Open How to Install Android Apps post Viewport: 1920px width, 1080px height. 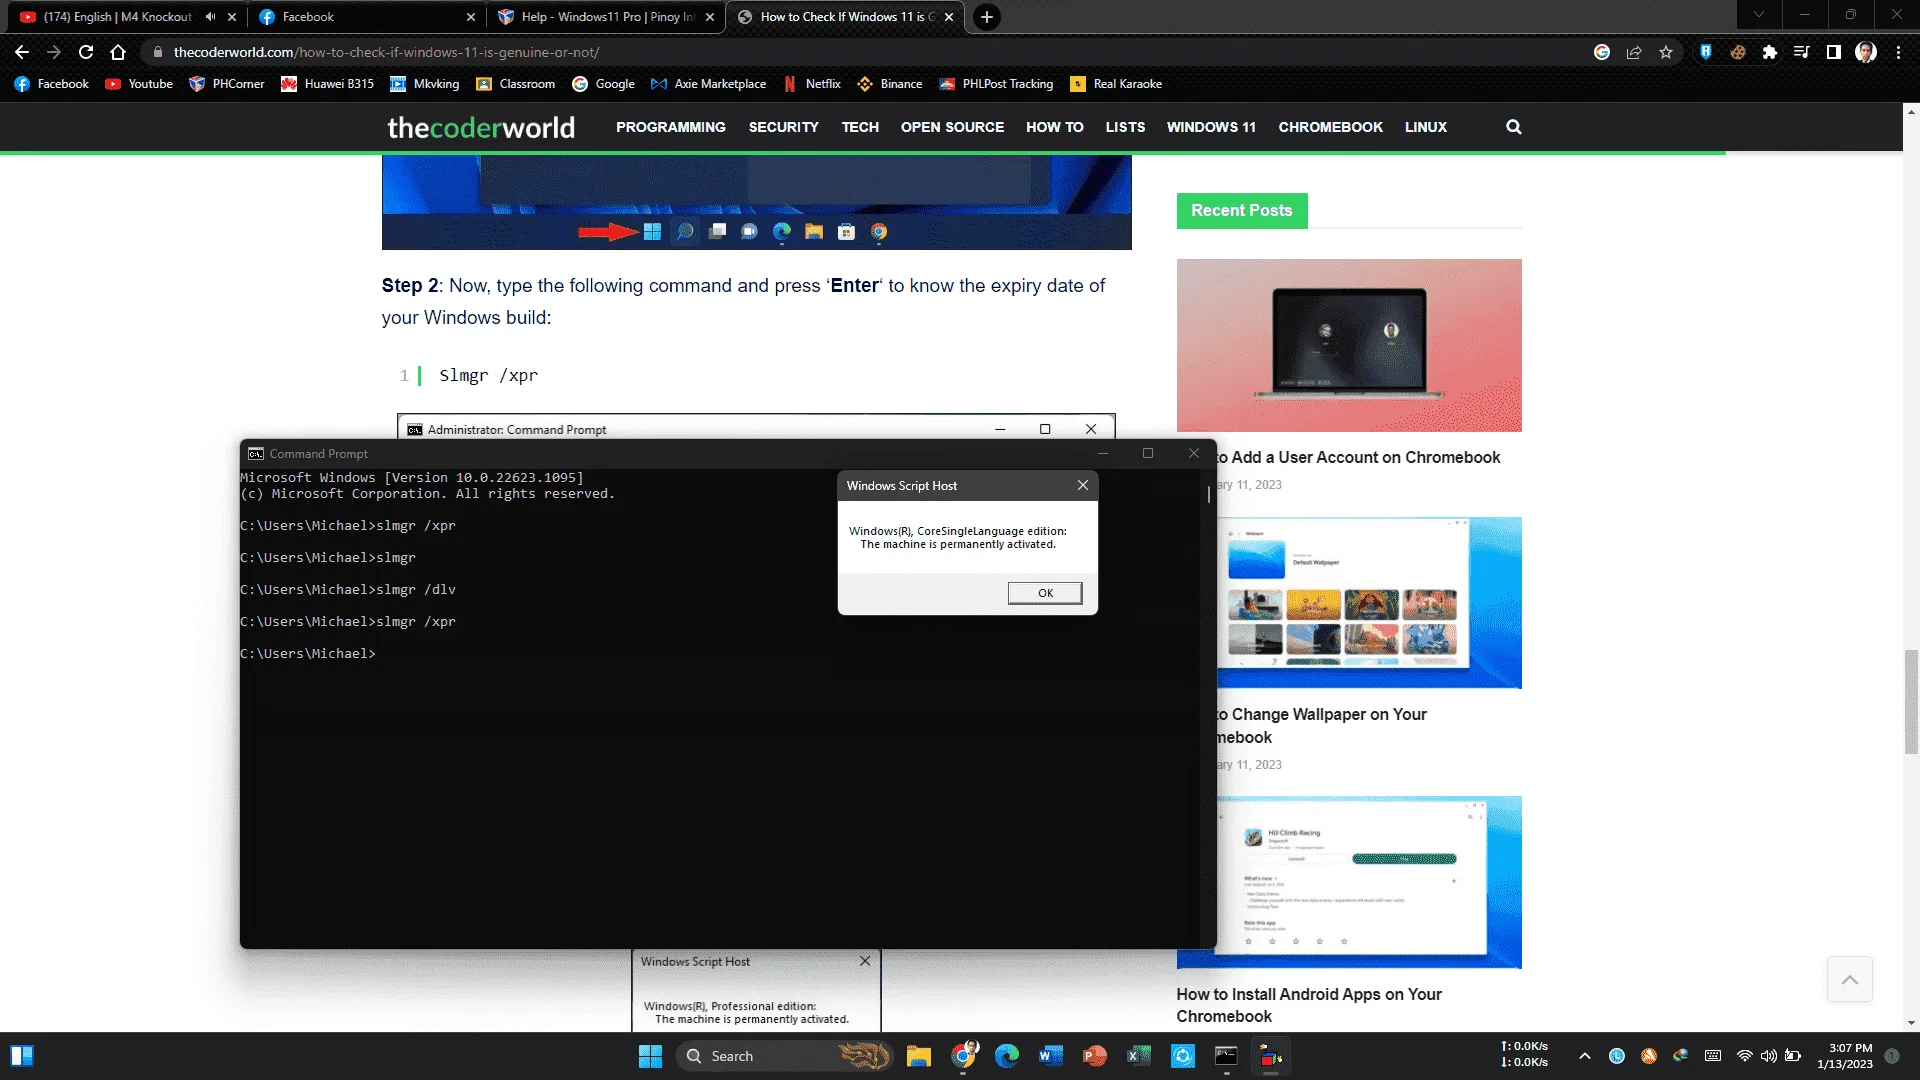click(1309, 1005)
